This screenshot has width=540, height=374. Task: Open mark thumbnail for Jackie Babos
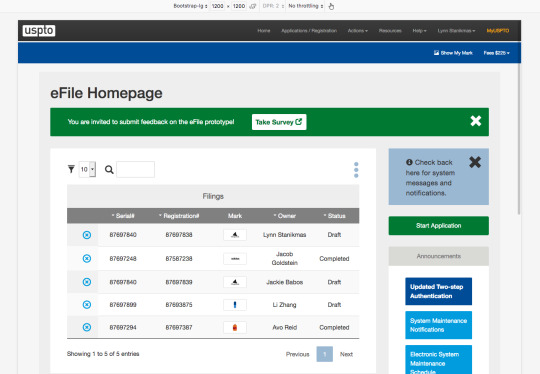[x=235, y=282]
